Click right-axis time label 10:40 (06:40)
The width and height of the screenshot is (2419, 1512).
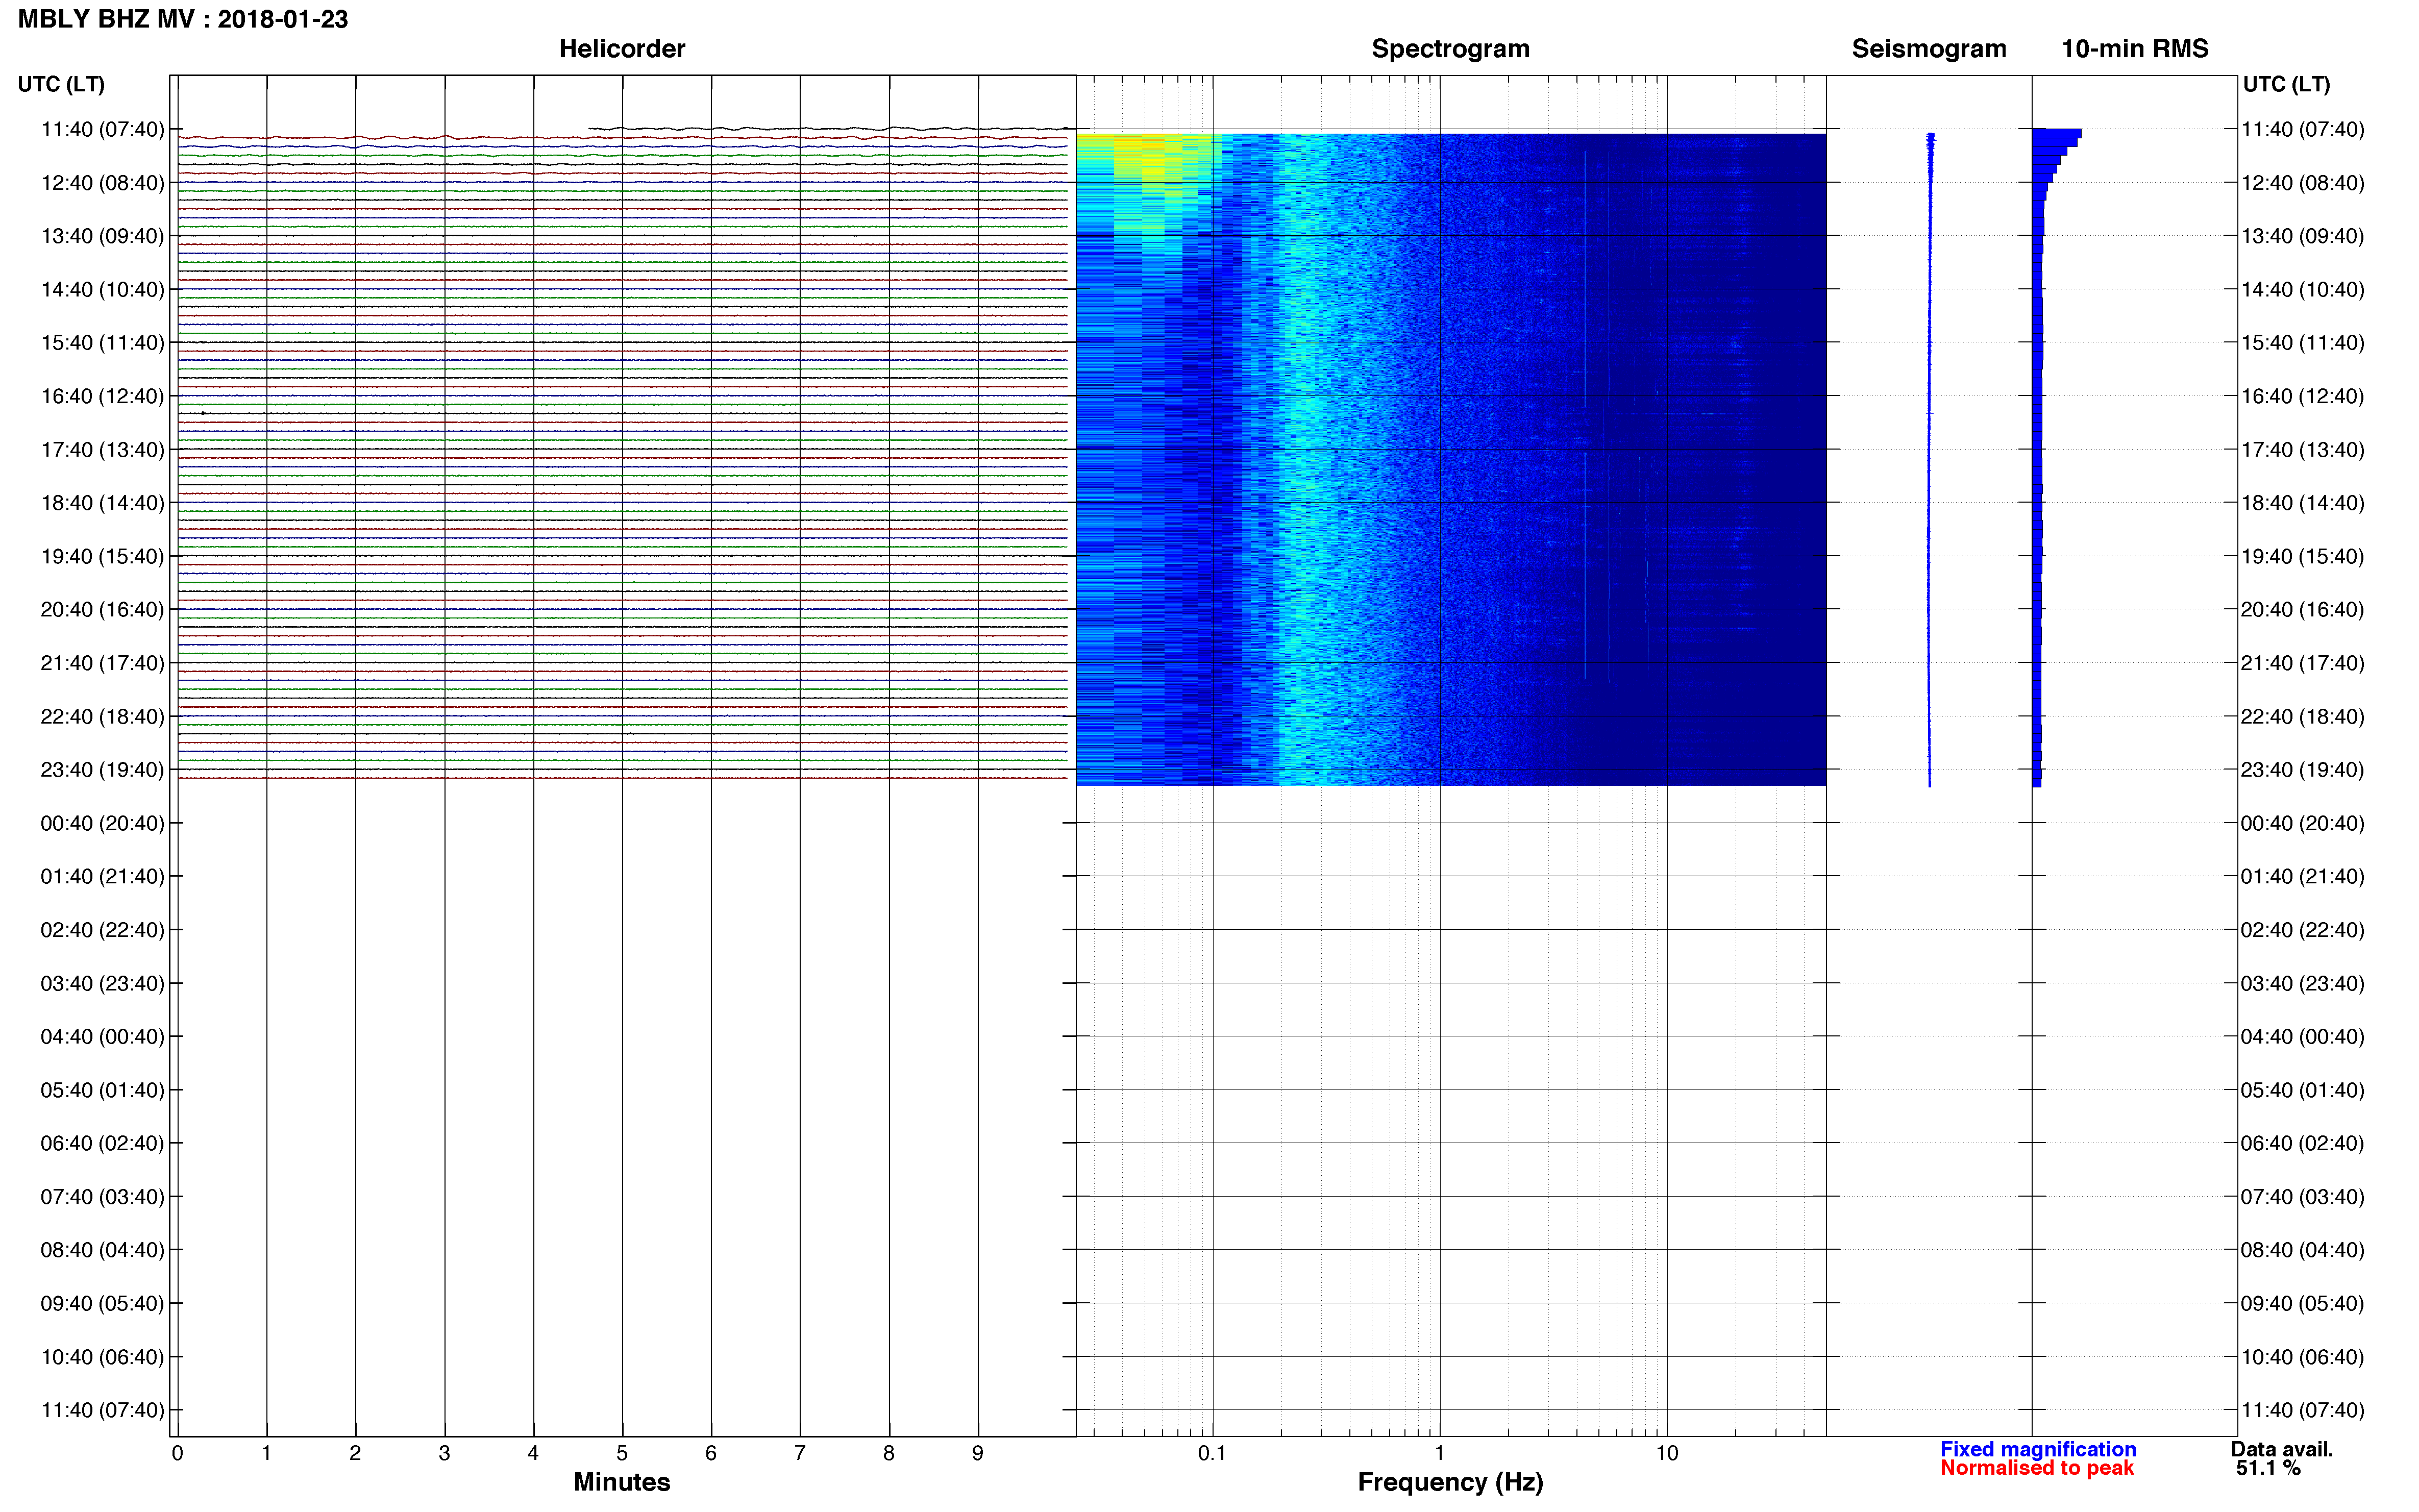(x=2302, y=1357)
